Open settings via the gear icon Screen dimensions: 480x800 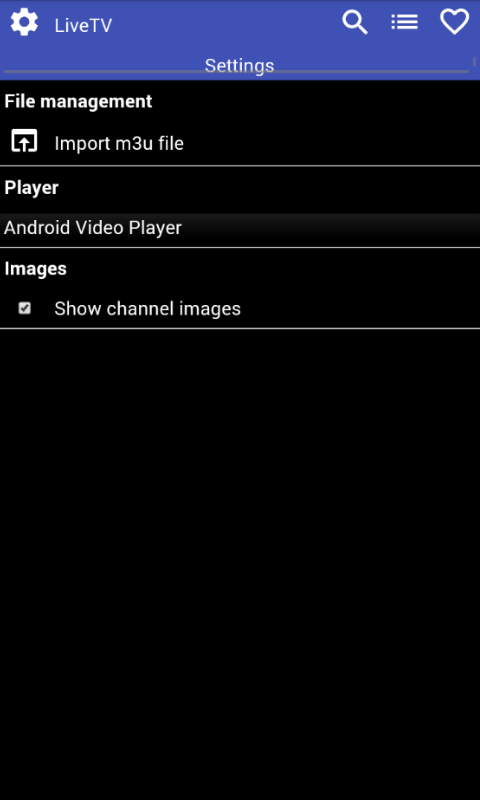click(24, 23)
